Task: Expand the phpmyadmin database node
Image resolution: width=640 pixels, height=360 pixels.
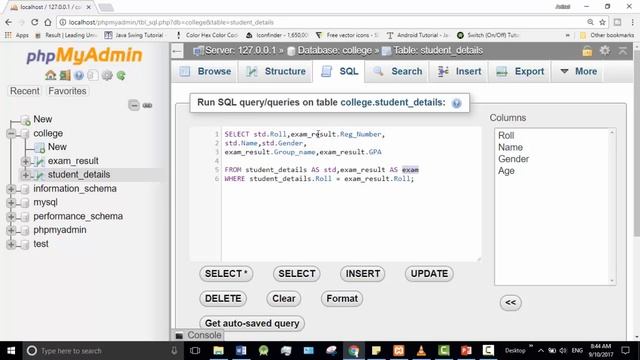Action: (11, 230)
